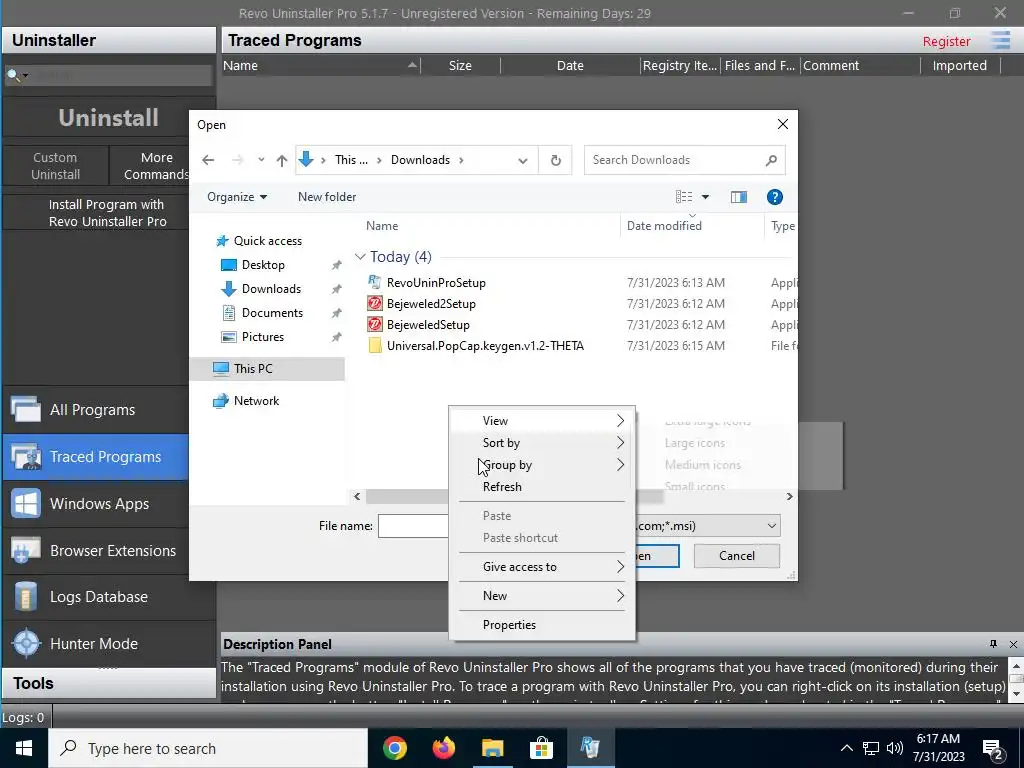Open the volume control

[895, 748]
